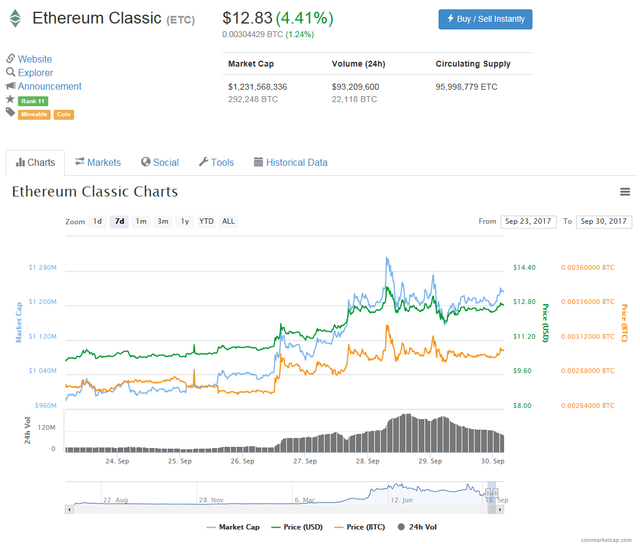Set chart zoom to 3m
The width and height of the screenshot is (640, 544).
(x=163, y=222)
